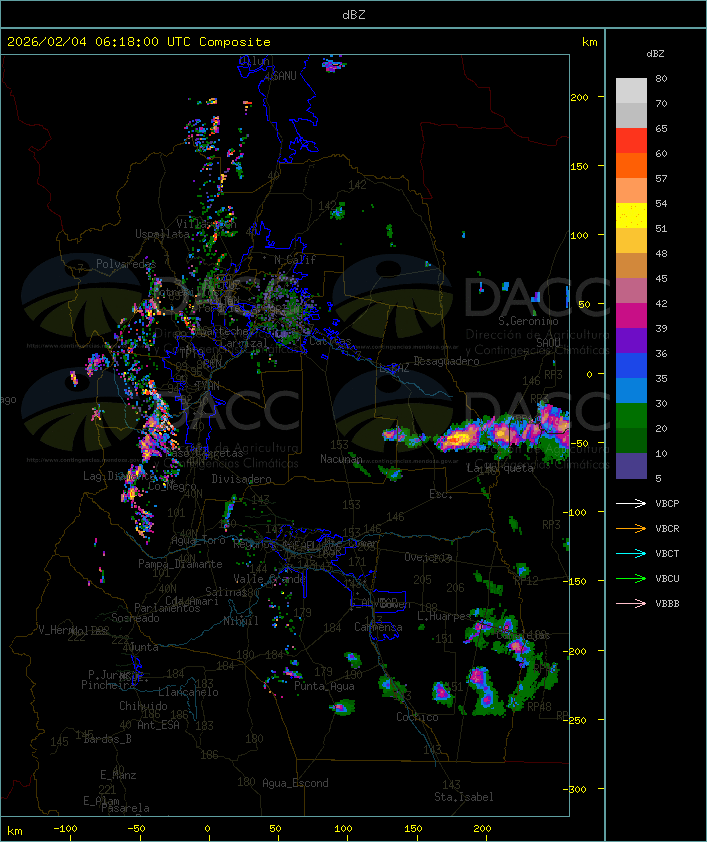This screenshot has width=707, height=842.
Task: Pick the light blue 30–35 dBZ swatch
Action: (x=631, y=390)
